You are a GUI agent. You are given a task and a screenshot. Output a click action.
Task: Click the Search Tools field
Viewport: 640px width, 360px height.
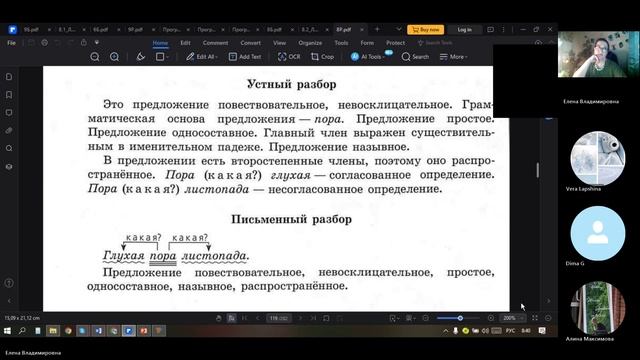[435, 43]
